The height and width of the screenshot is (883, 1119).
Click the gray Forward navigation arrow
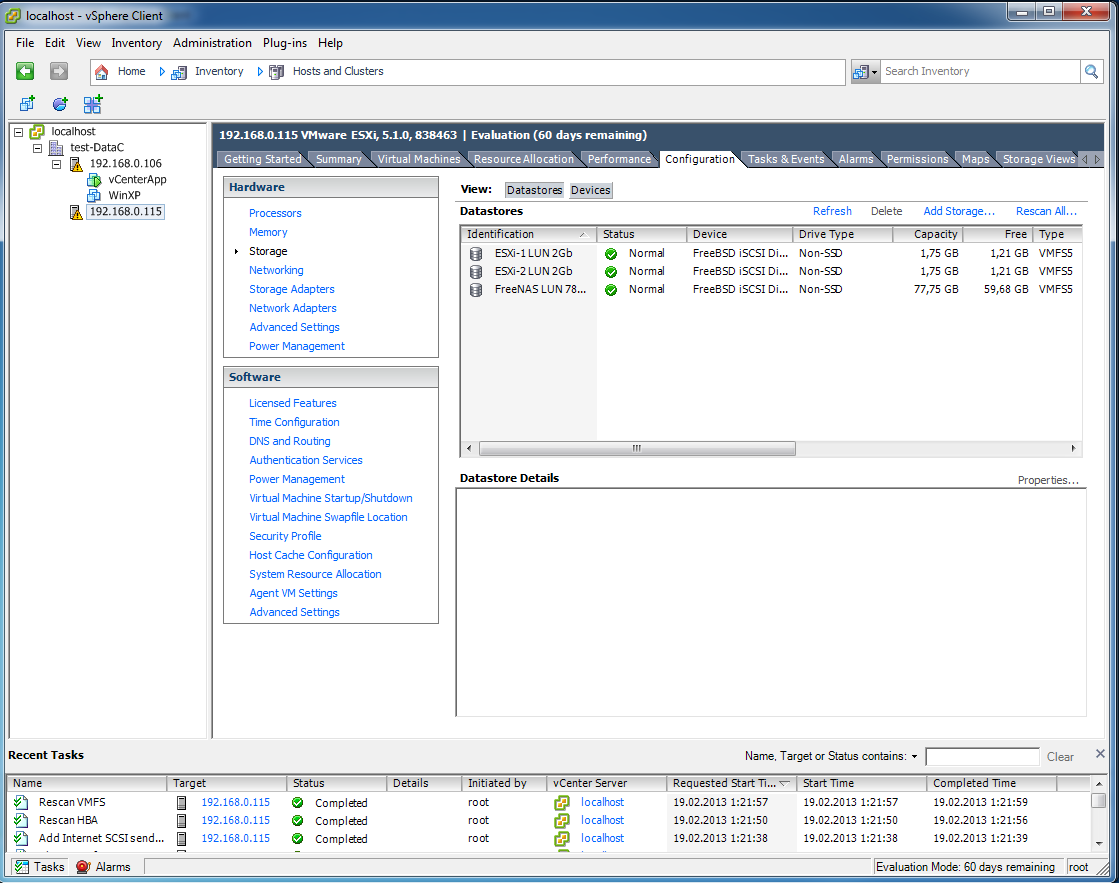point(59,71)
